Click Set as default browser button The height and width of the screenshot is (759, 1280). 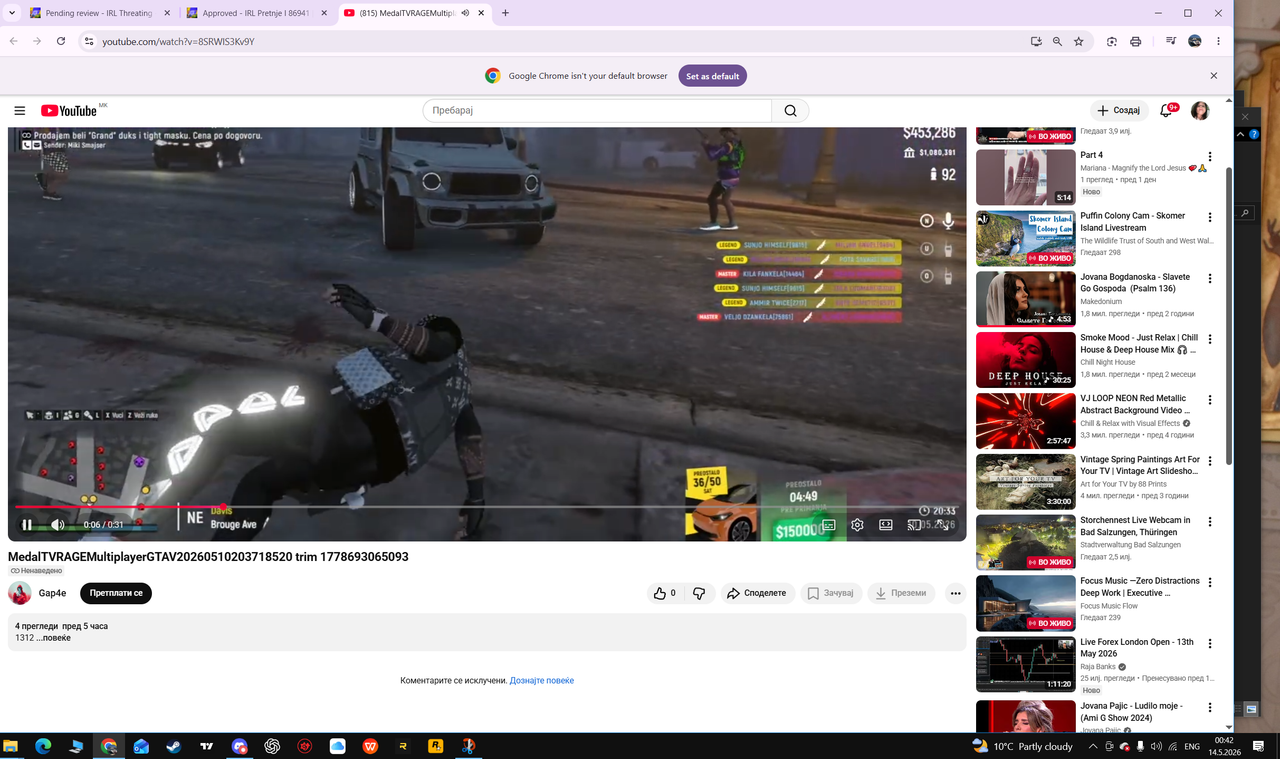[713, 76]
